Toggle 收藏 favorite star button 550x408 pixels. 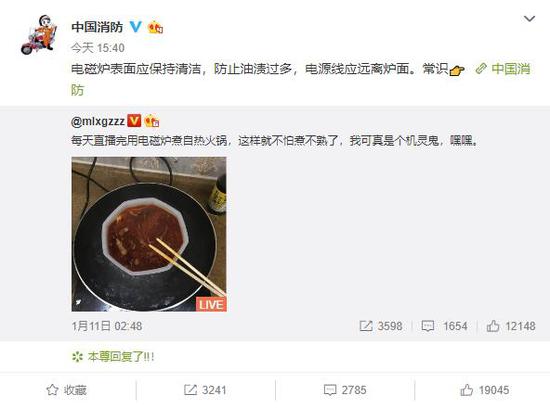67,390
